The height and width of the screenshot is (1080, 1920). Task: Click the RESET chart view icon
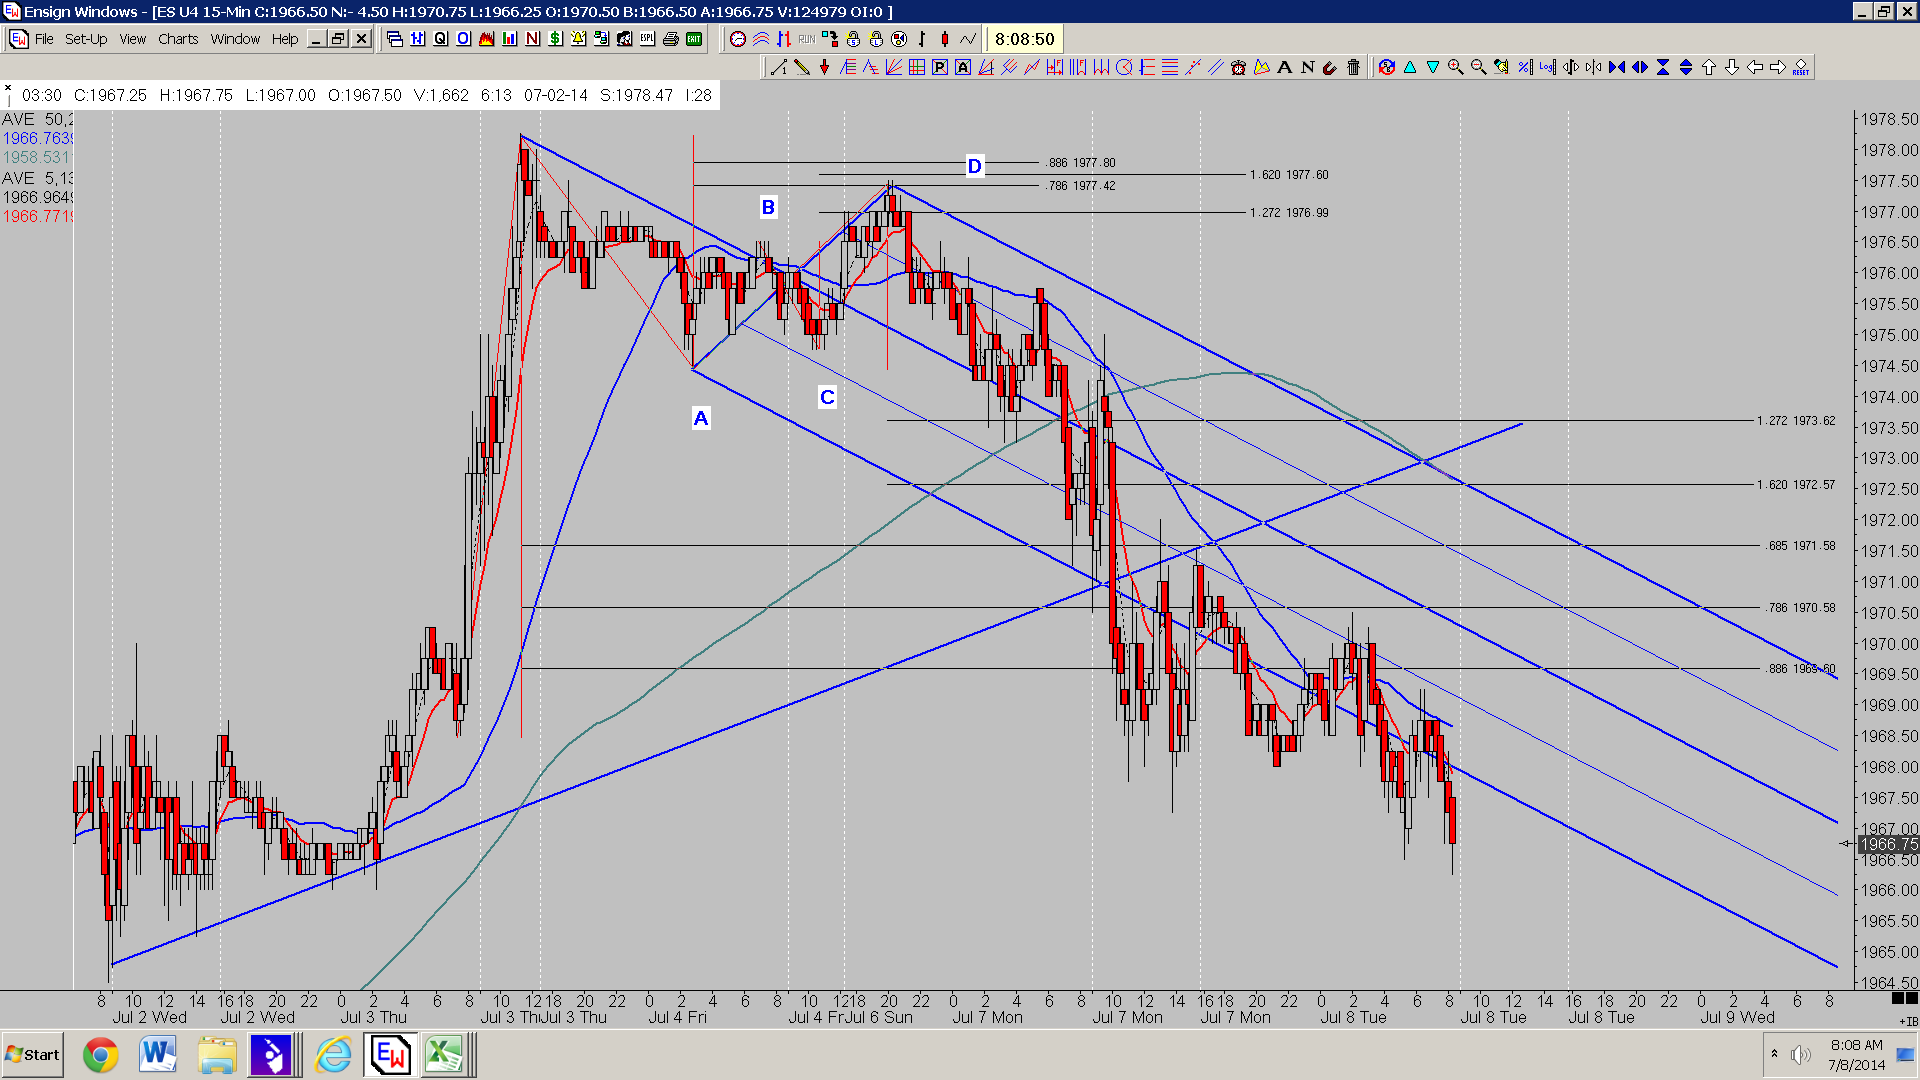1800,67
